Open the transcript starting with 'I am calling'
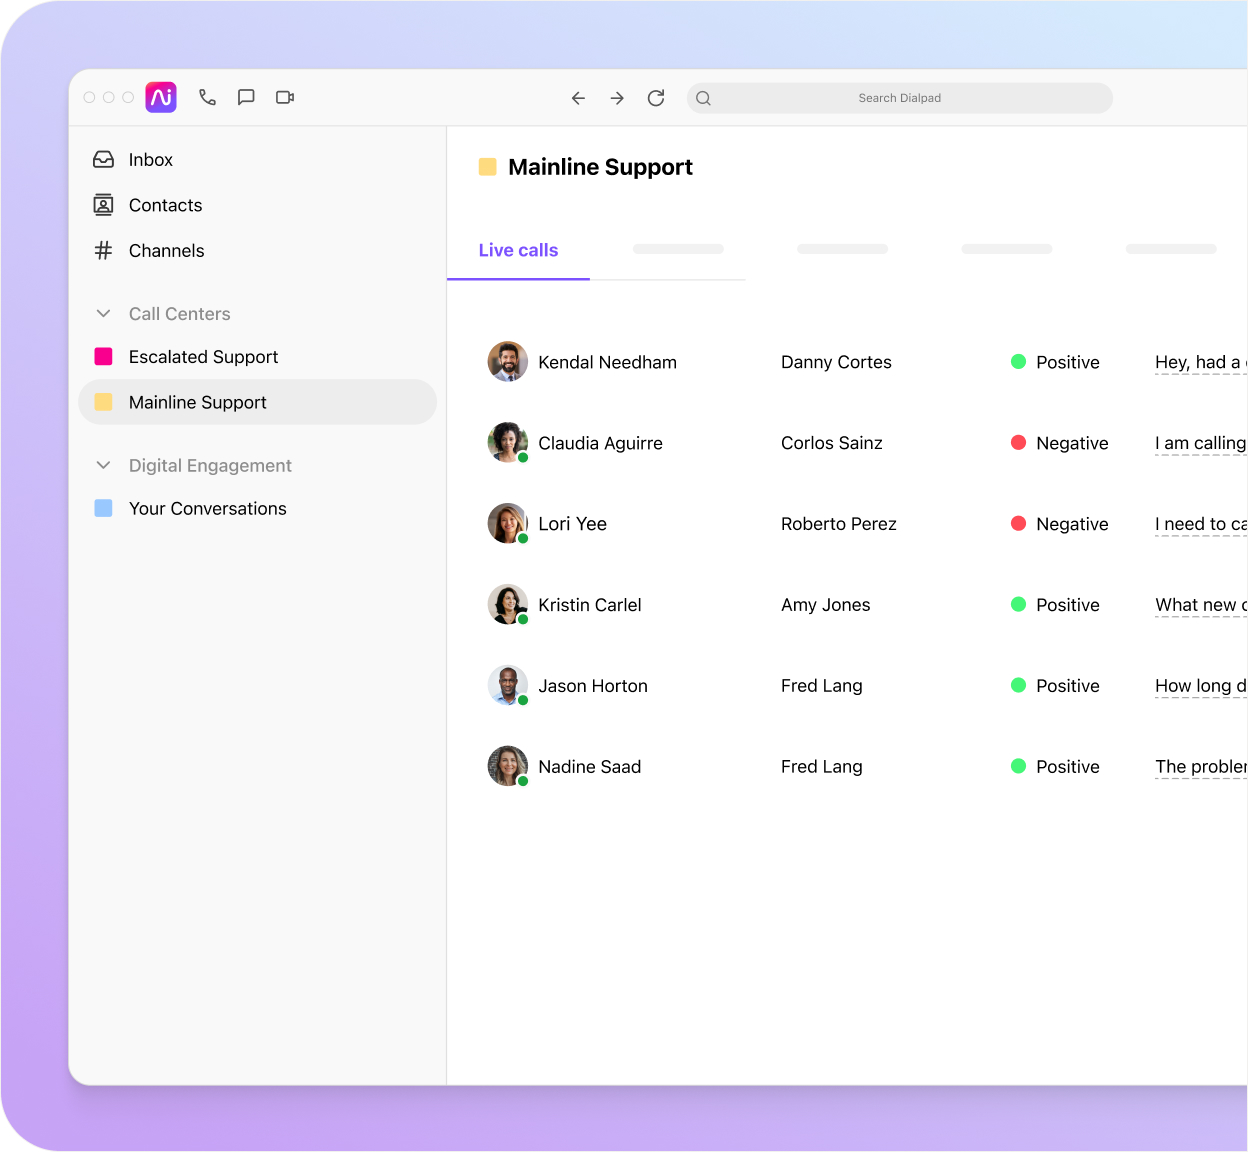 click(1199, 443)
